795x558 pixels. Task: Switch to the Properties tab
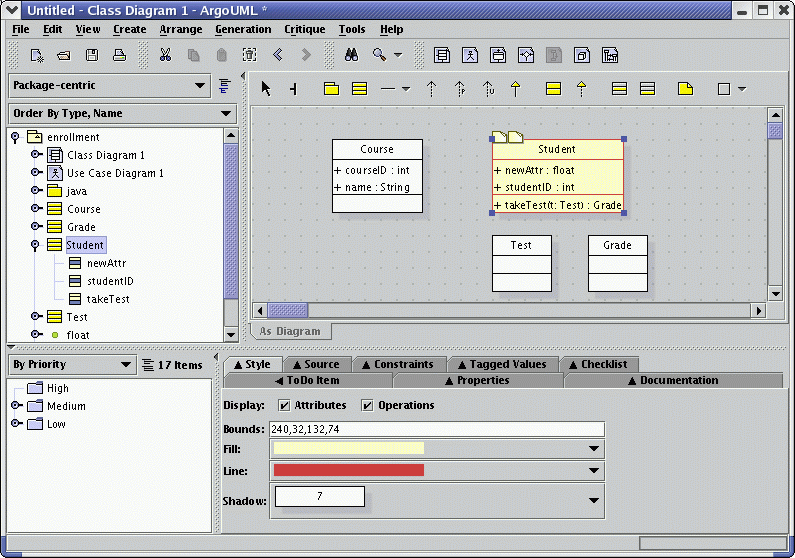click(478, 380)
